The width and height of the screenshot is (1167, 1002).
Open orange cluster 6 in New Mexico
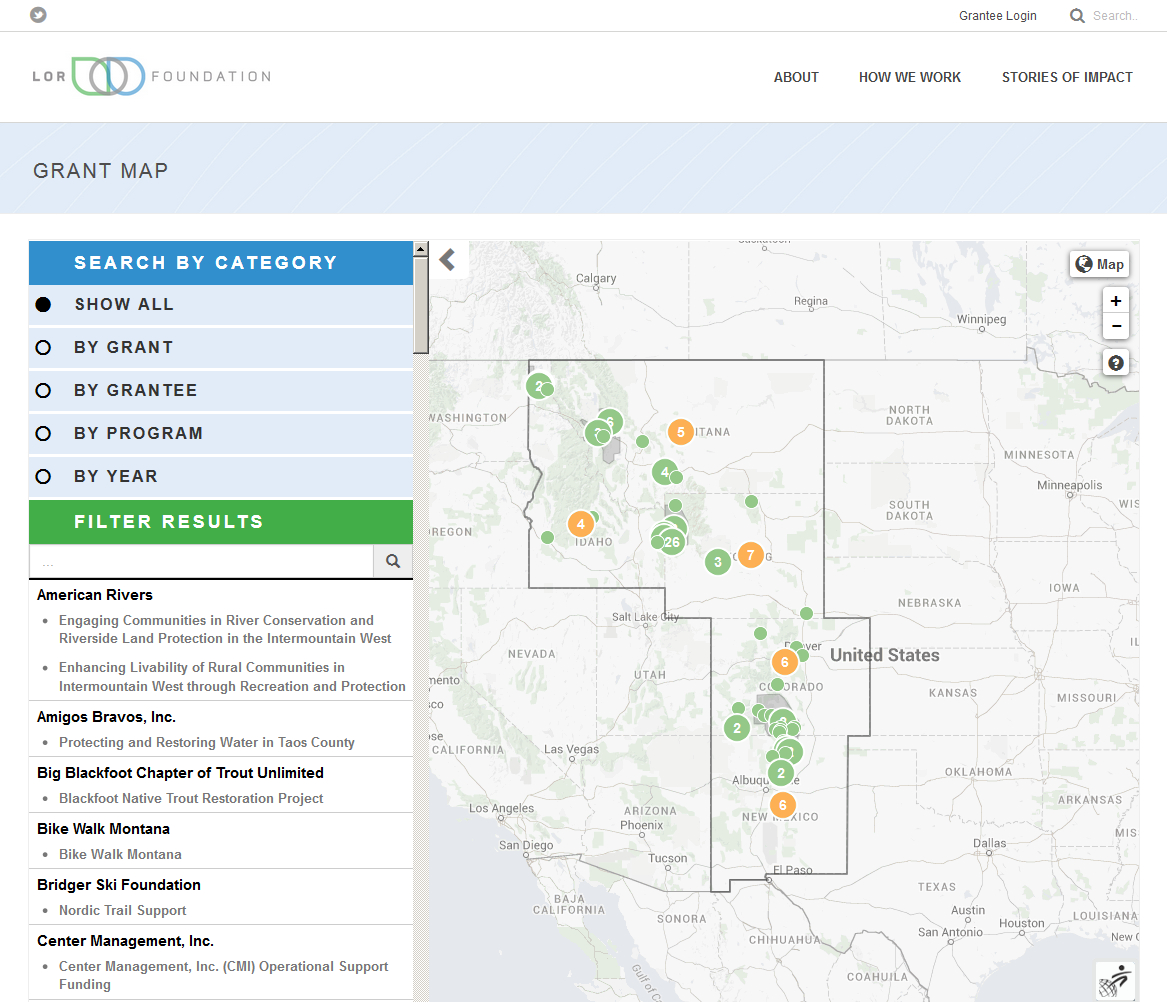(782, 805)
